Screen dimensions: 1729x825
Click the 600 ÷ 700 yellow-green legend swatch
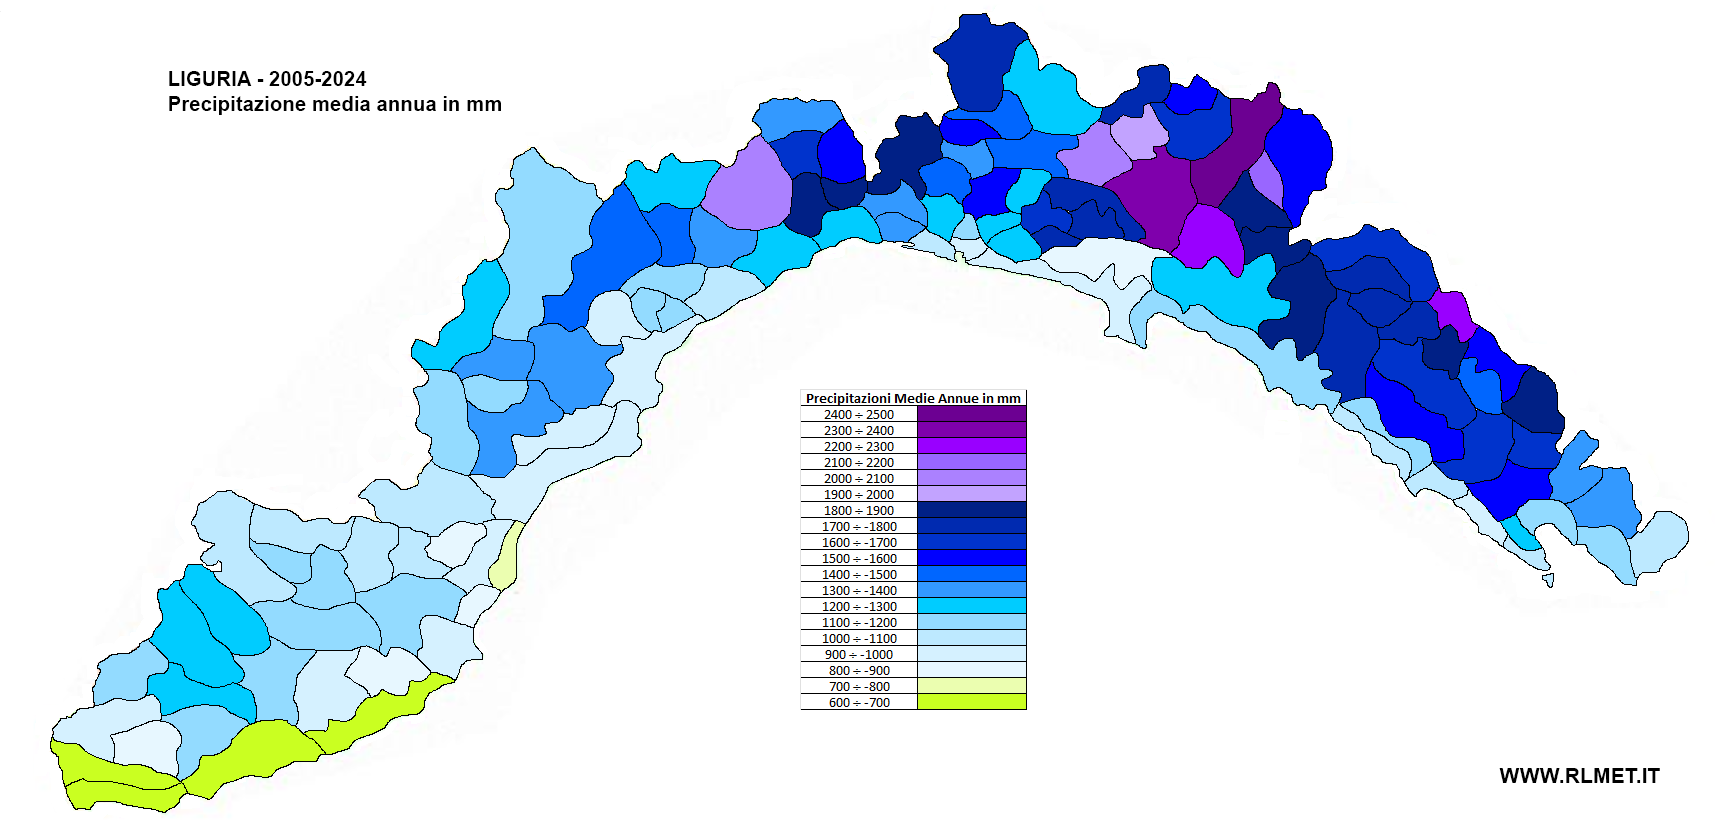971,702
